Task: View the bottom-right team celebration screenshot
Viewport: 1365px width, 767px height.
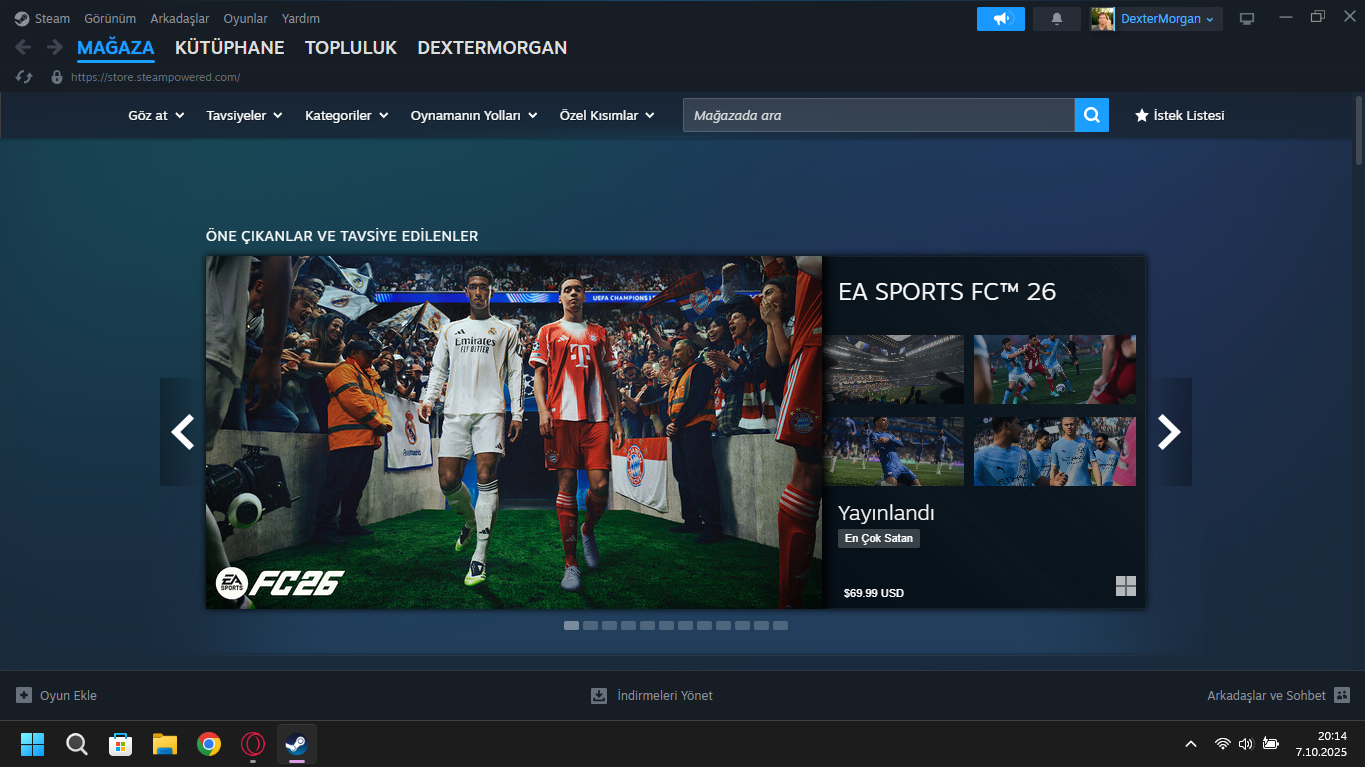Action: [x=1055, y=451]
